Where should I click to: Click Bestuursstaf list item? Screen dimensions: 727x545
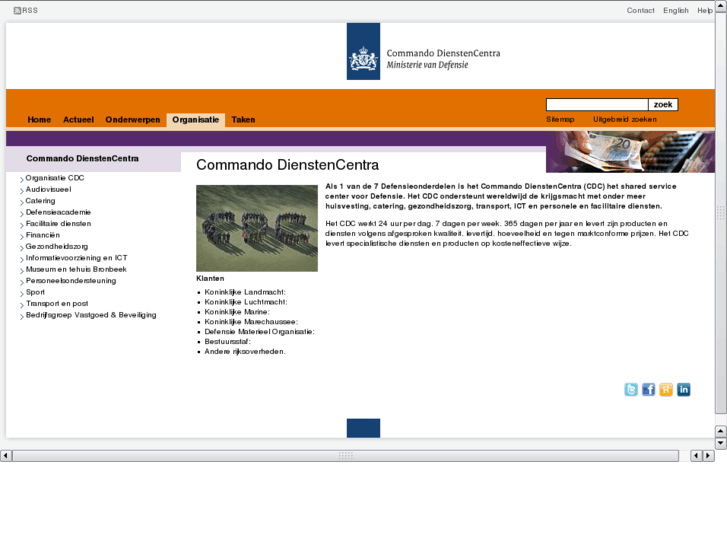(x=228, y=341)
